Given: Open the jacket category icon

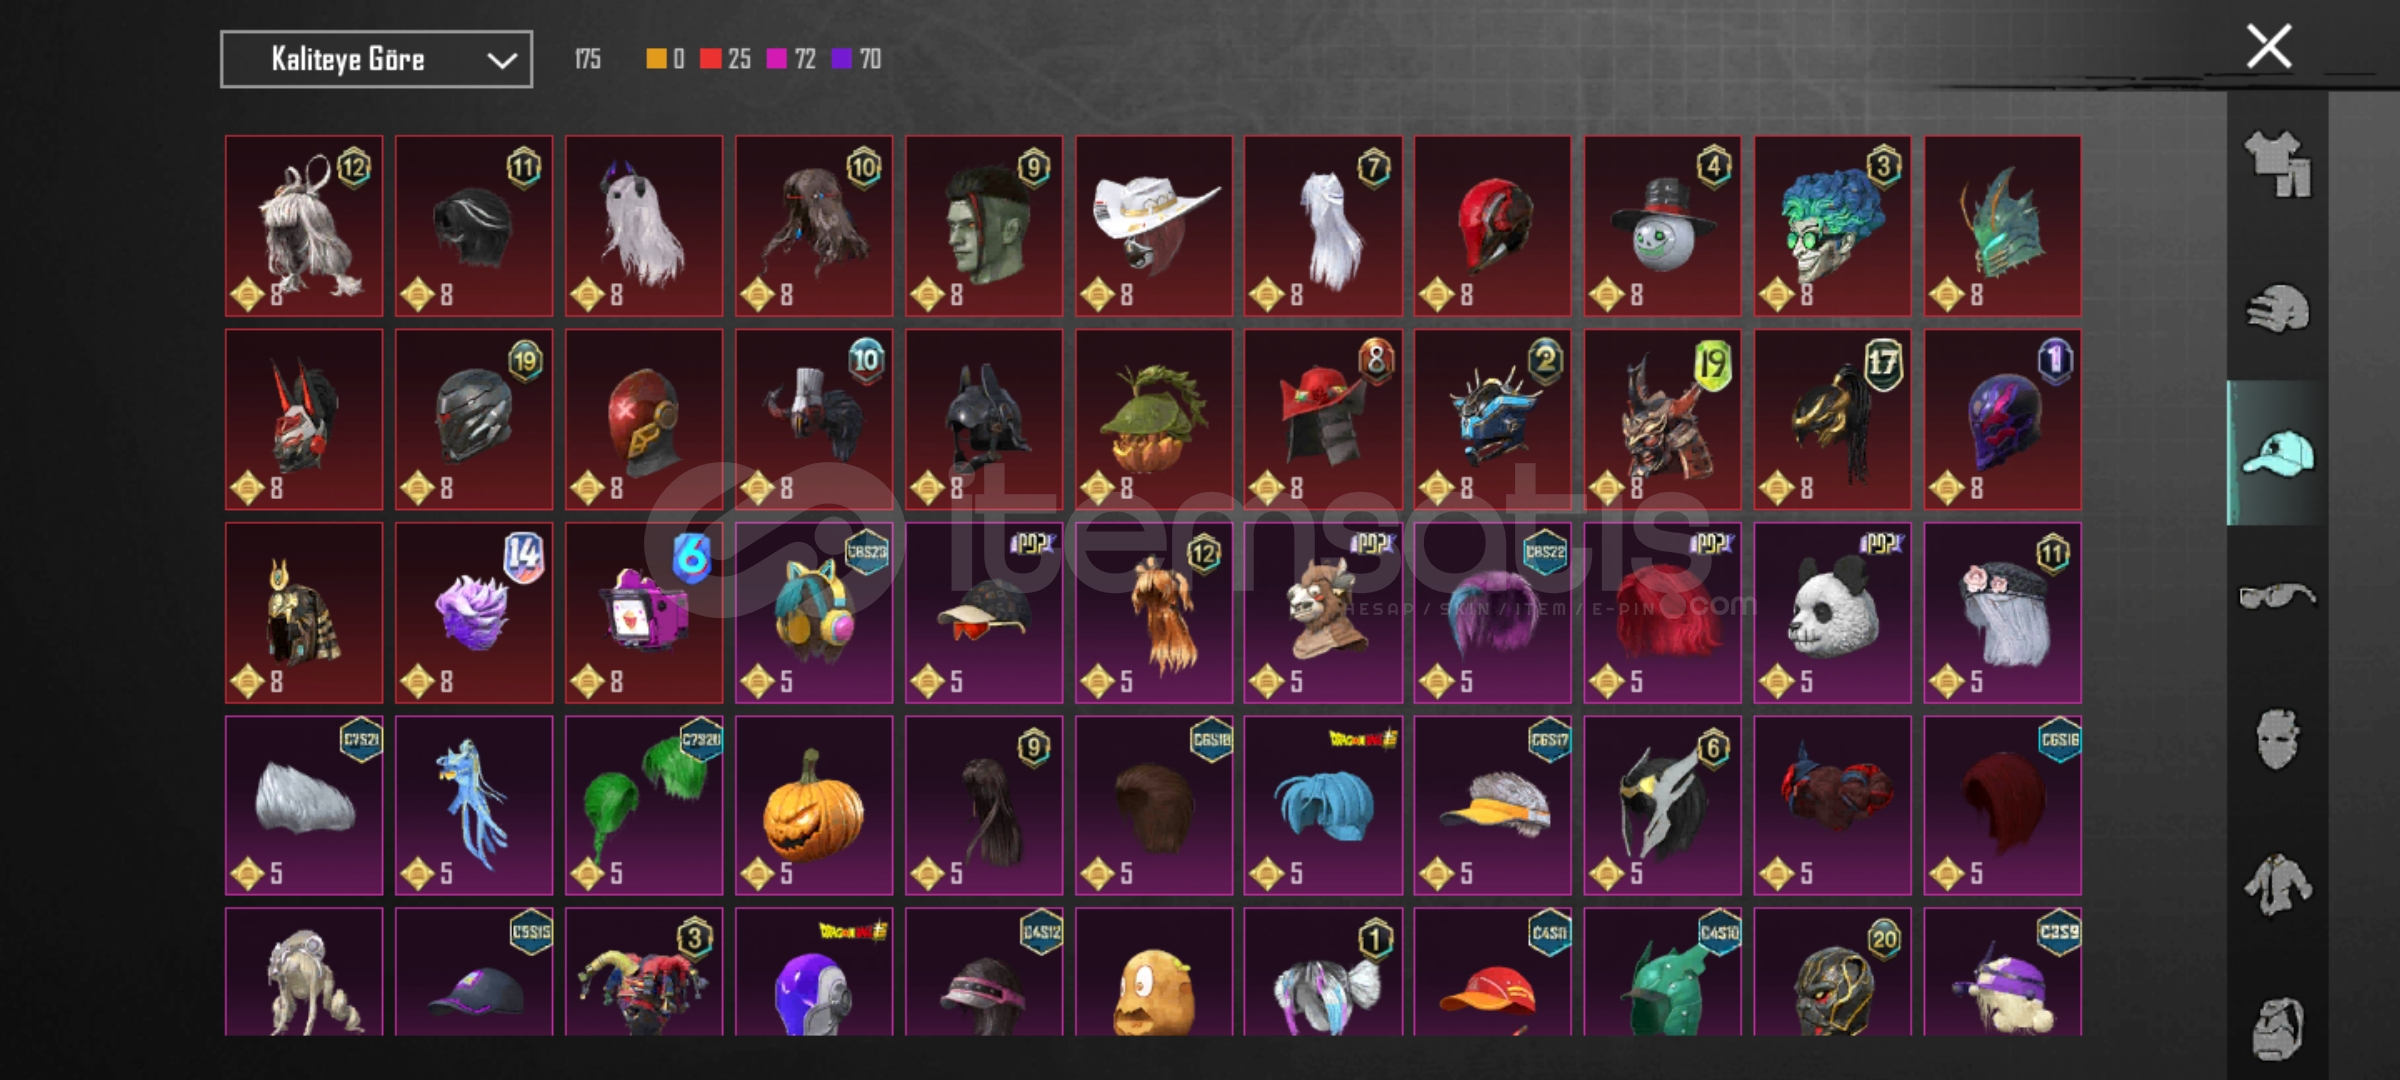Looking at the screenshot, I should point(2277,885).
